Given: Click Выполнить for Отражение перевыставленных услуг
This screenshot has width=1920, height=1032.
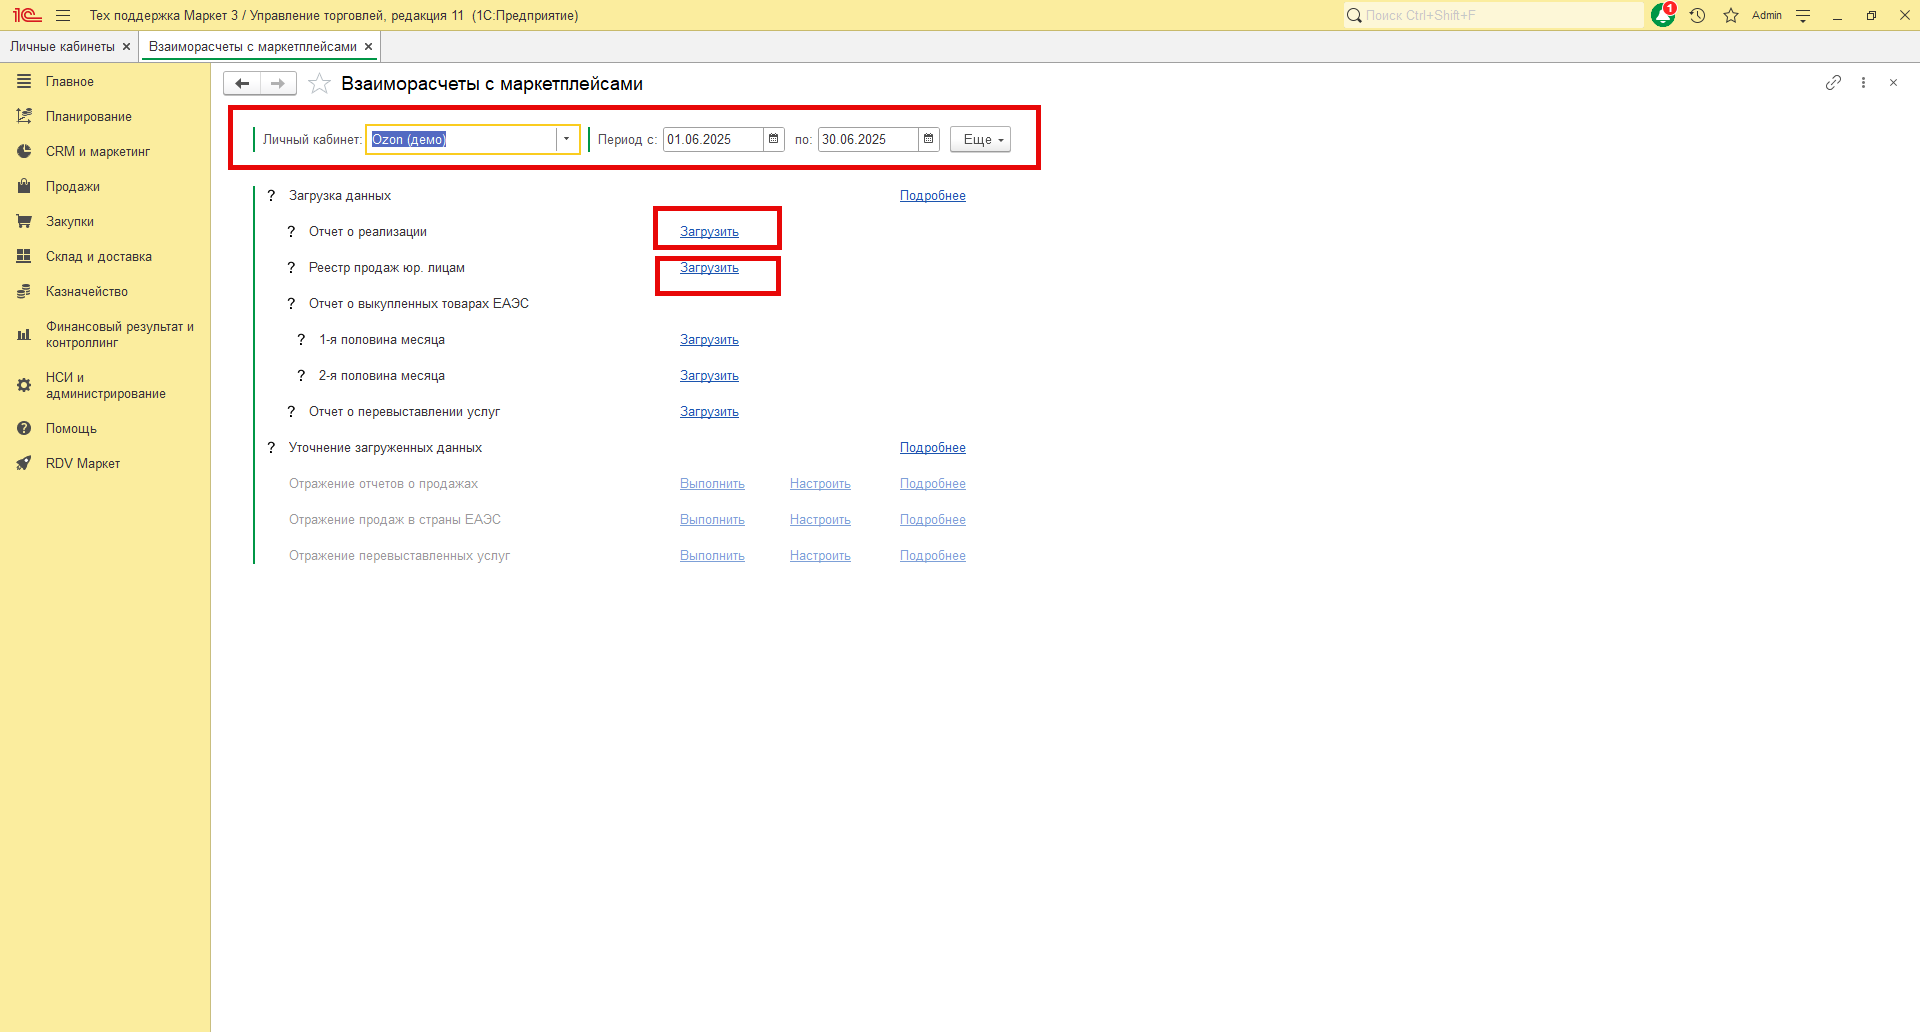Looking at the screenshot, I should pos(712,556).
